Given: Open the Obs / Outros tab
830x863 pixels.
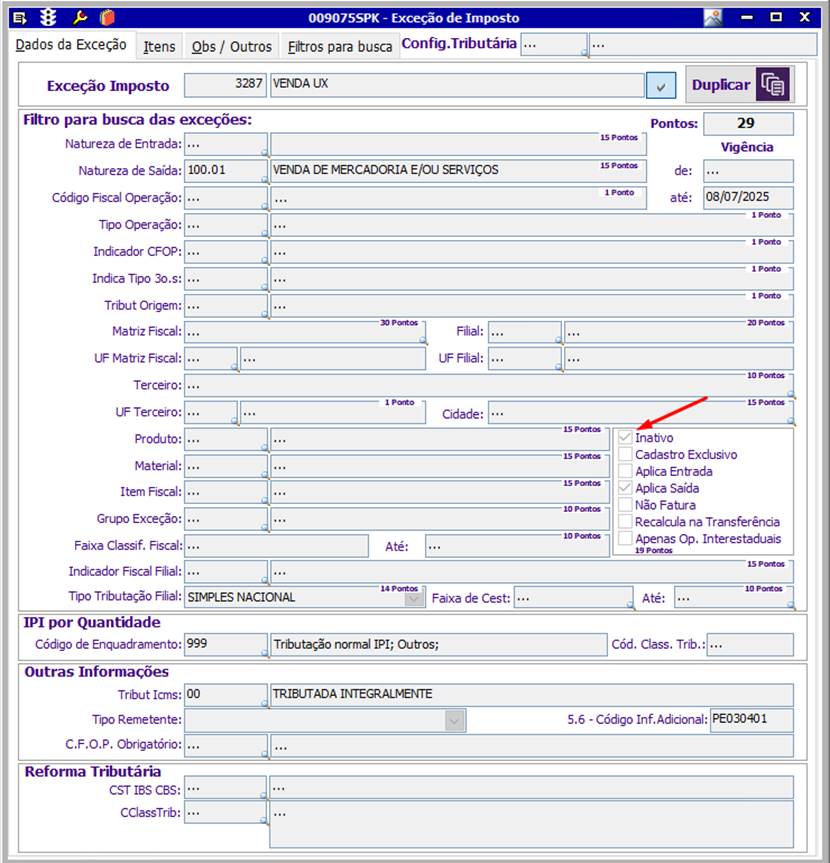Looking at the screenshot, I should 232,47.
